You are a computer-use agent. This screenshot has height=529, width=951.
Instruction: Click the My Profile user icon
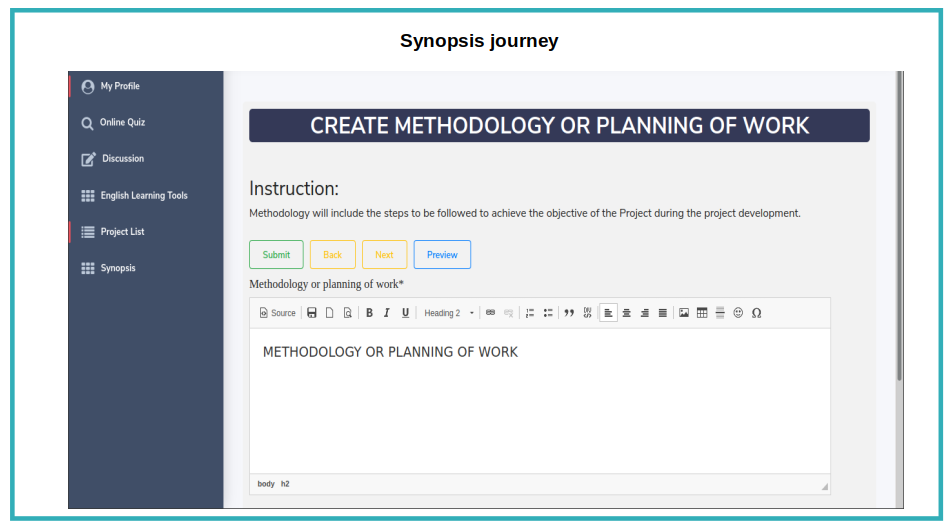point(88,87)
